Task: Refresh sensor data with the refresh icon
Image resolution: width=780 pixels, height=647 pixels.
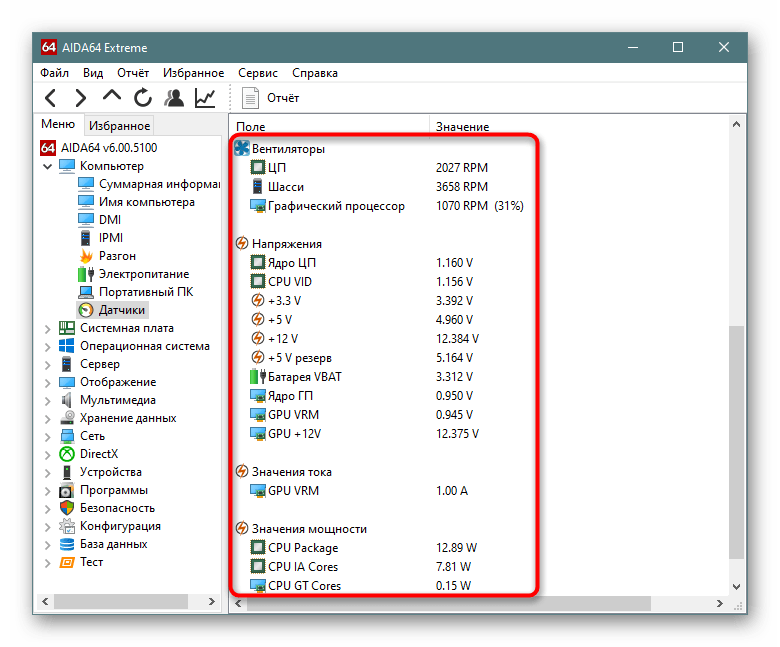Action: pos(143,97)
